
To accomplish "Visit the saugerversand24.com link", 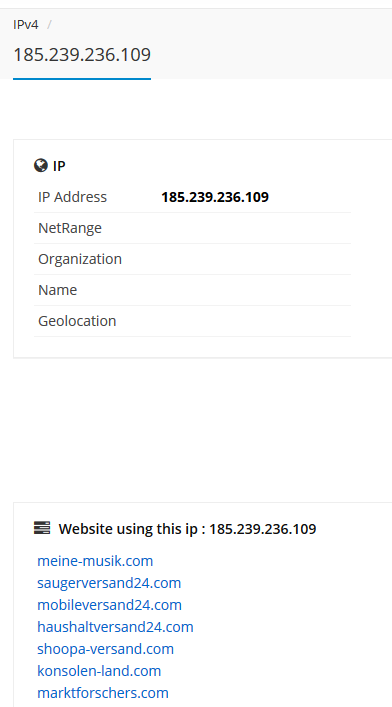I will click(x=109, y=583).
